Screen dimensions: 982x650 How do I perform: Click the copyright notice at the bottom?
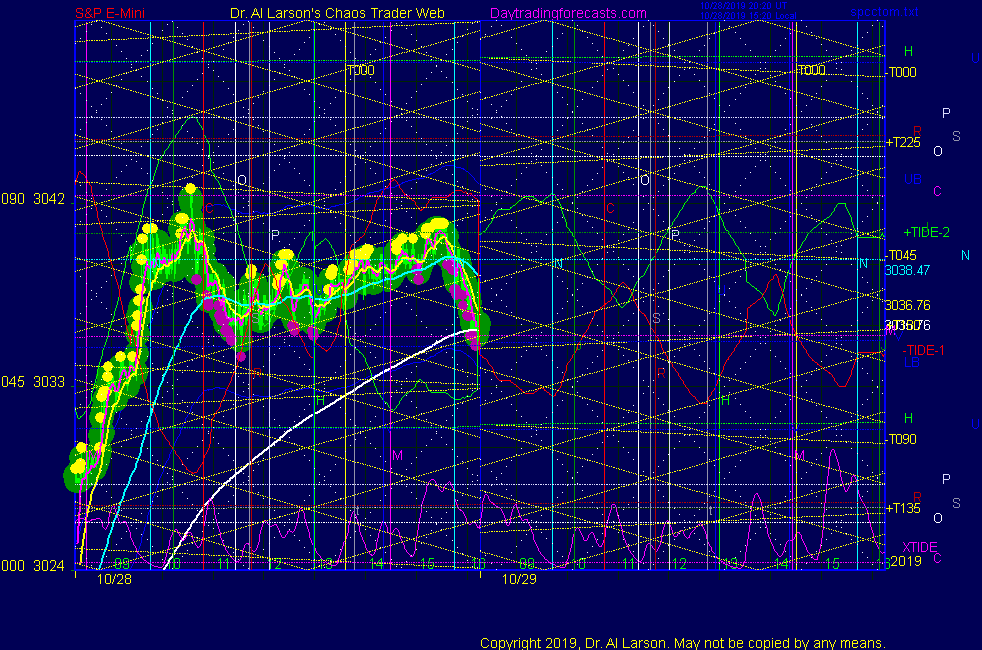(682, 642)
